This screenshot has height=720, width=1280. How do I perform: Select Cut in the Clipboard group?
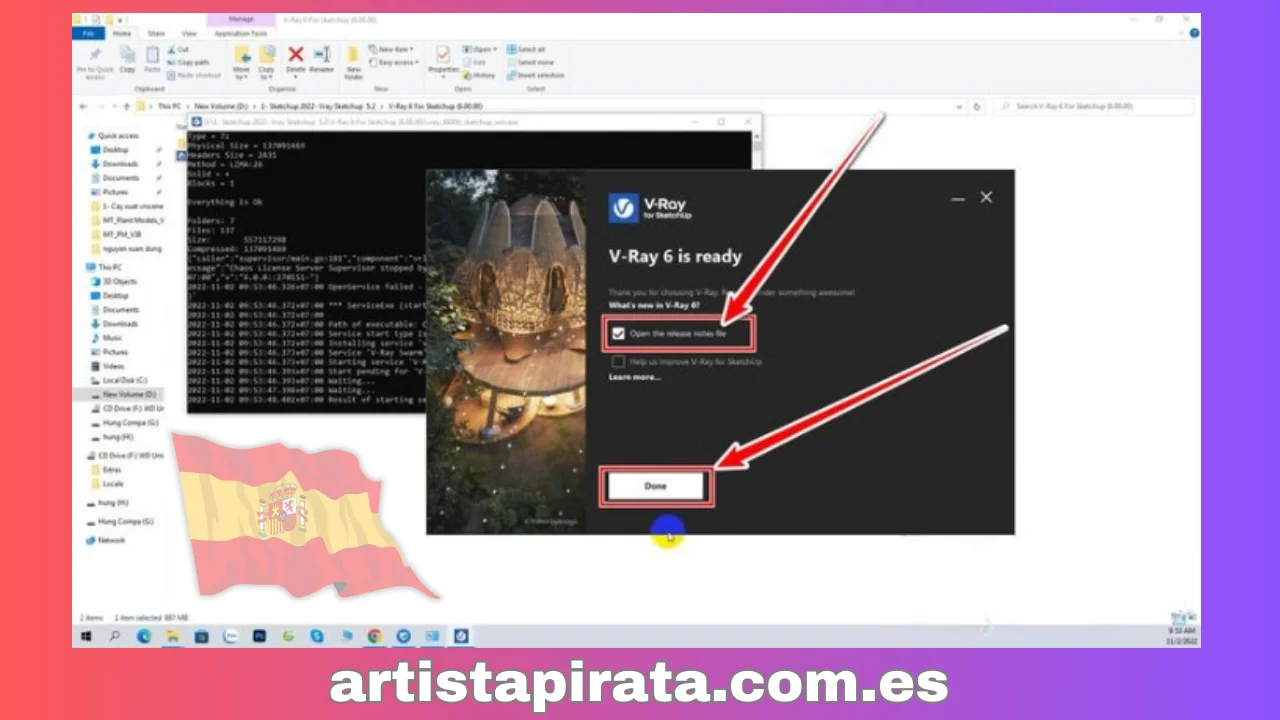coord(177,49)
